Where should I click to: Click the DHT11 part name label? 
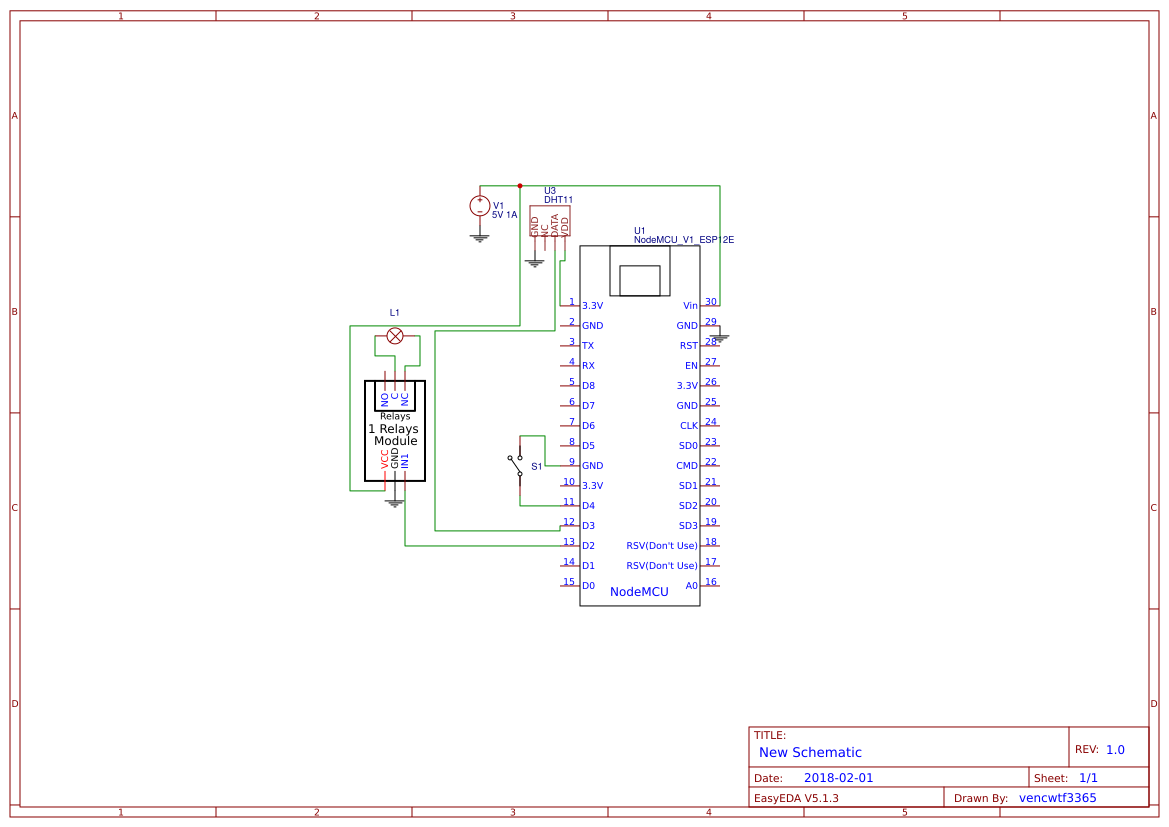[558, 200]
